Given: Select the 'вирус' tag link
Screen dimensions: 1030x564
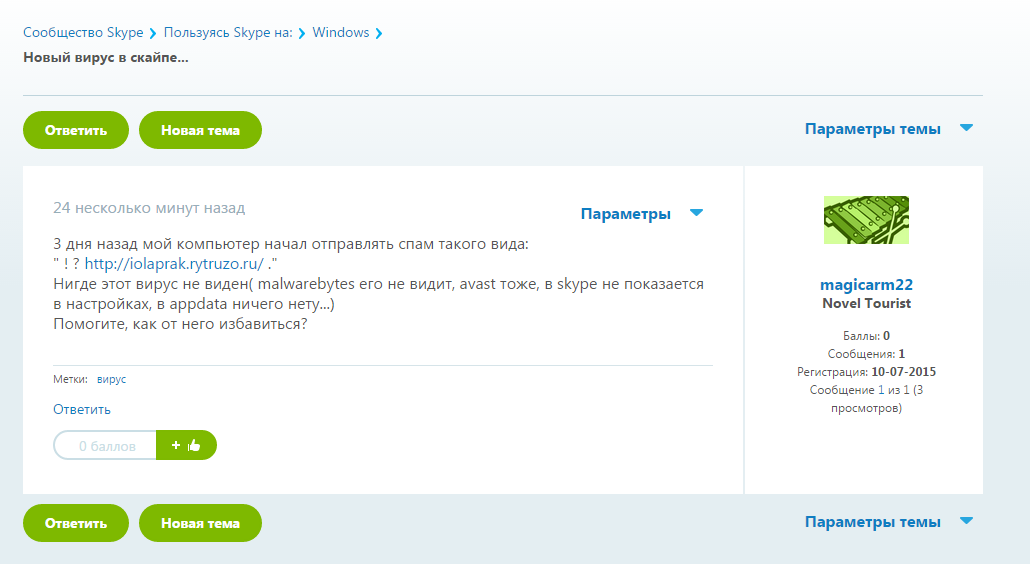Looking at the screenshot, I should coord(111,380).
